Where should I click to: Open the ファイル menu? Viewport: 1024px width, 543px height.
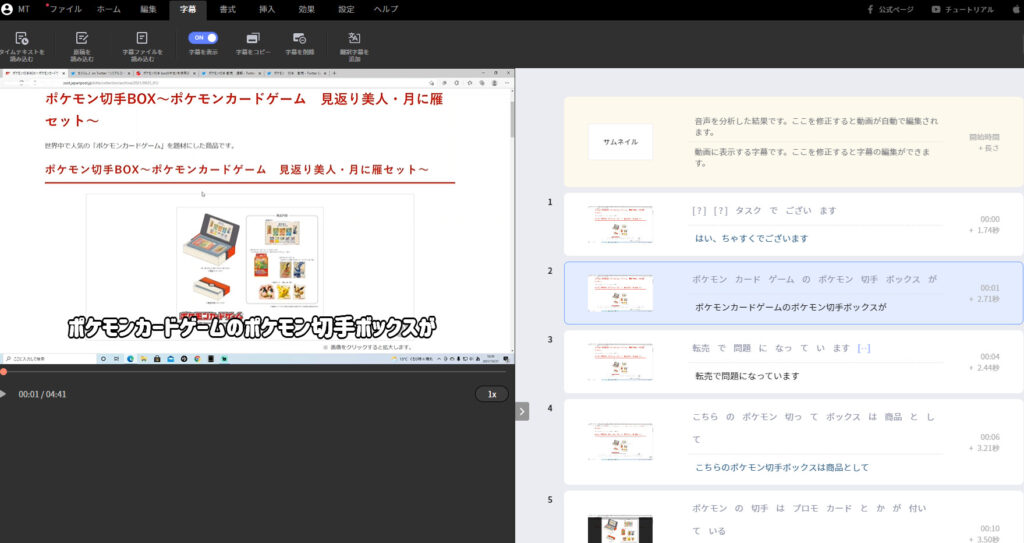tap(65, 9)
